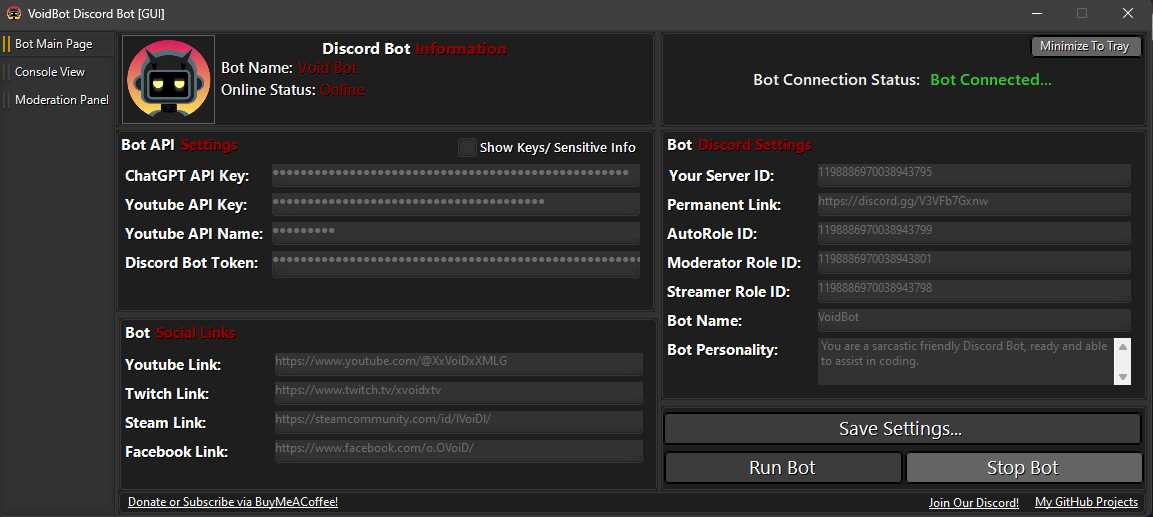The height and width of the screenshot is (517, 1153).
Task: Click the AutoRole ID field
Action: pos(974,232)
